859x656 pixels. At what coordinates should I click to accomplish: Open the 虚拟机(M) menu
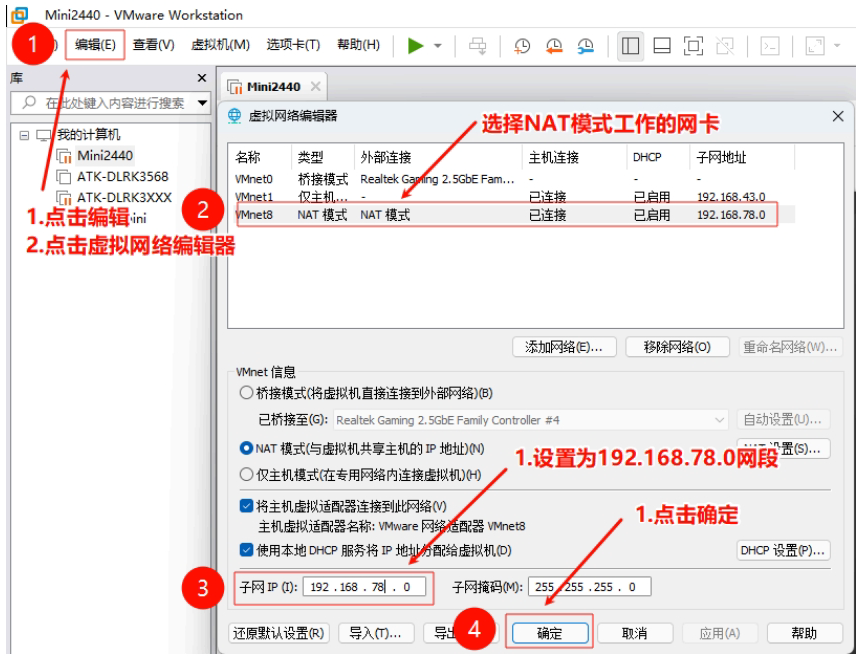click(x=220, y=45)
